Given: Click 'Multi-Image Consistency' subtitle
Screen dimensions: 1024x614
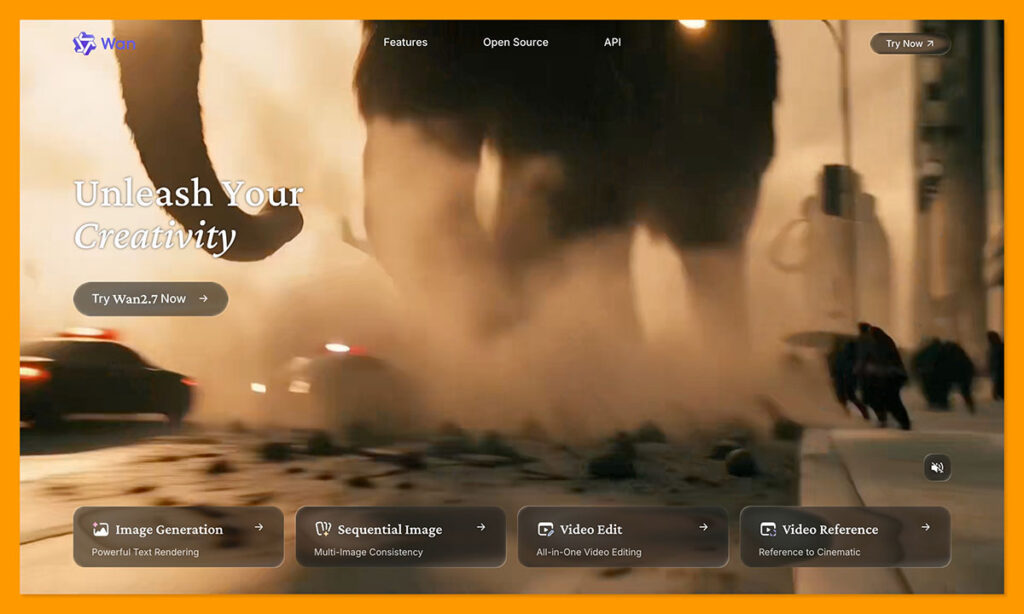Looking at the screenshot, I should pyautogui.click(x=368, y=552).
